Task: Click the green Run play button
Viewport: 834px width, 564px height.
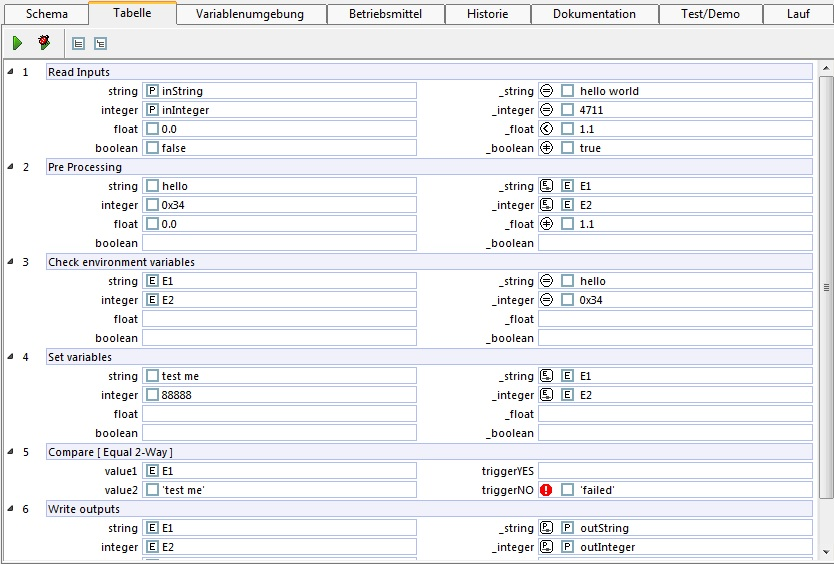Action: point(17,43)
